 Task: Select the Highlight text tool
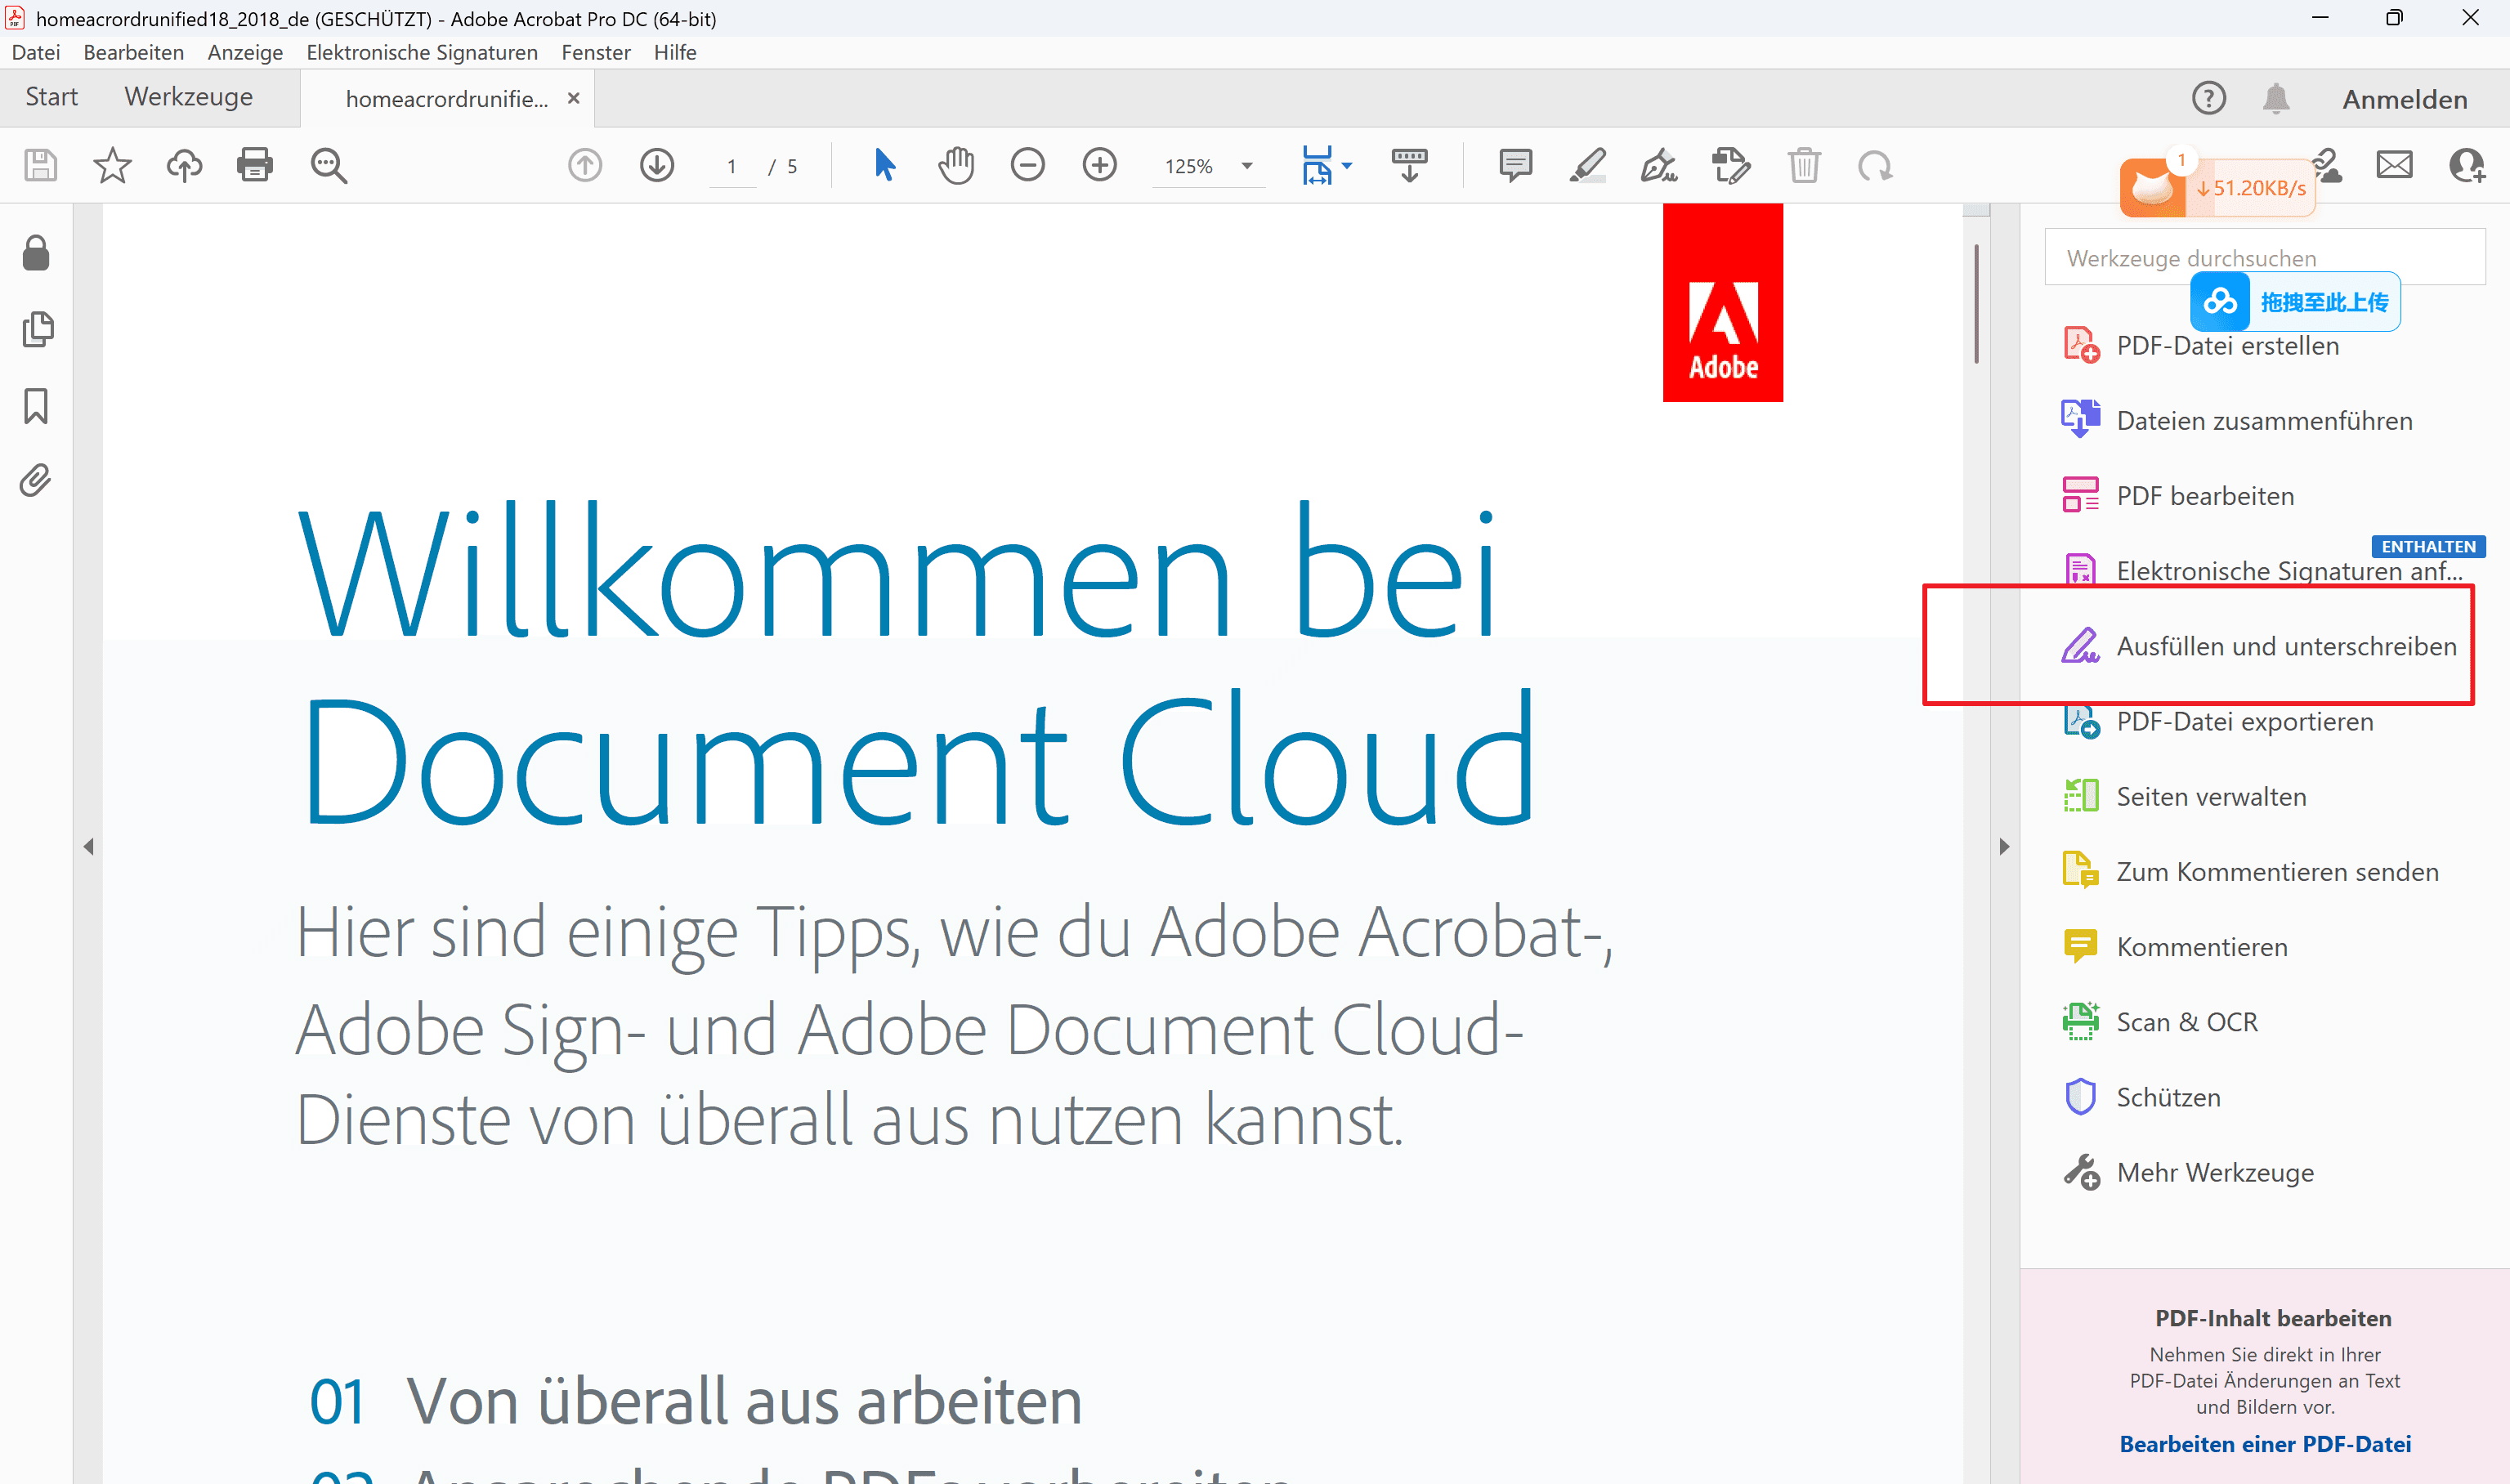pos(1587,165)
